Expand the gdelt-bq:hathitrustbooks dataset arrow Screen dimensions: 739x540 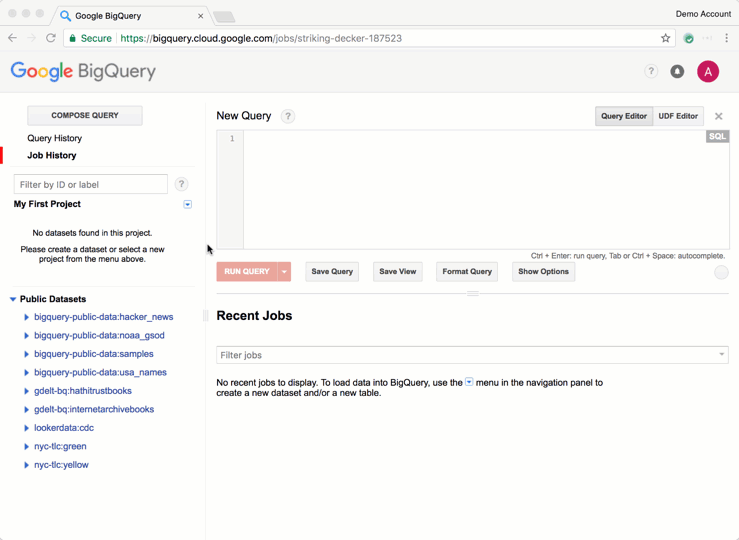(26, 391)
